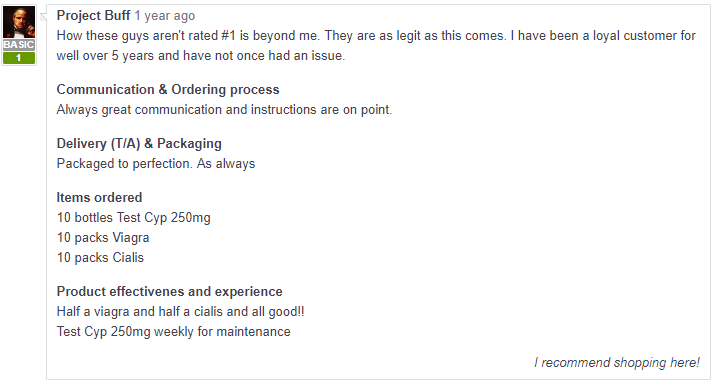This screenshot has height=386, width=717.
Task: Click the comment bubble pointer arrow
Action: click(43, 17)
